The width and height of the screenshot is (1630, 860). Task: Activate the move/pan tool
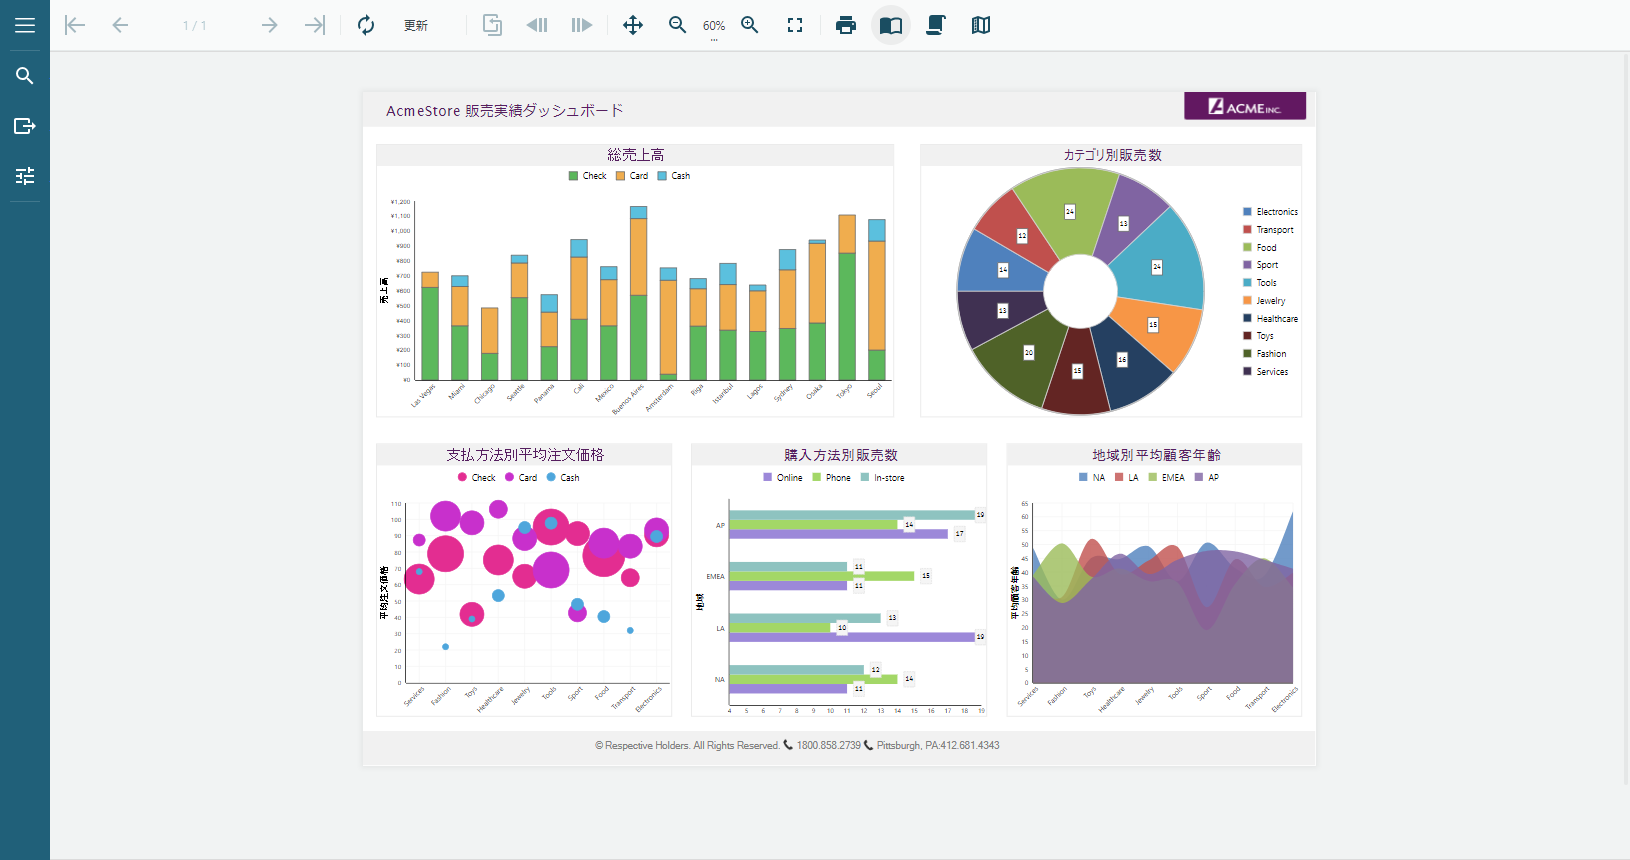[x=633, y=25]
